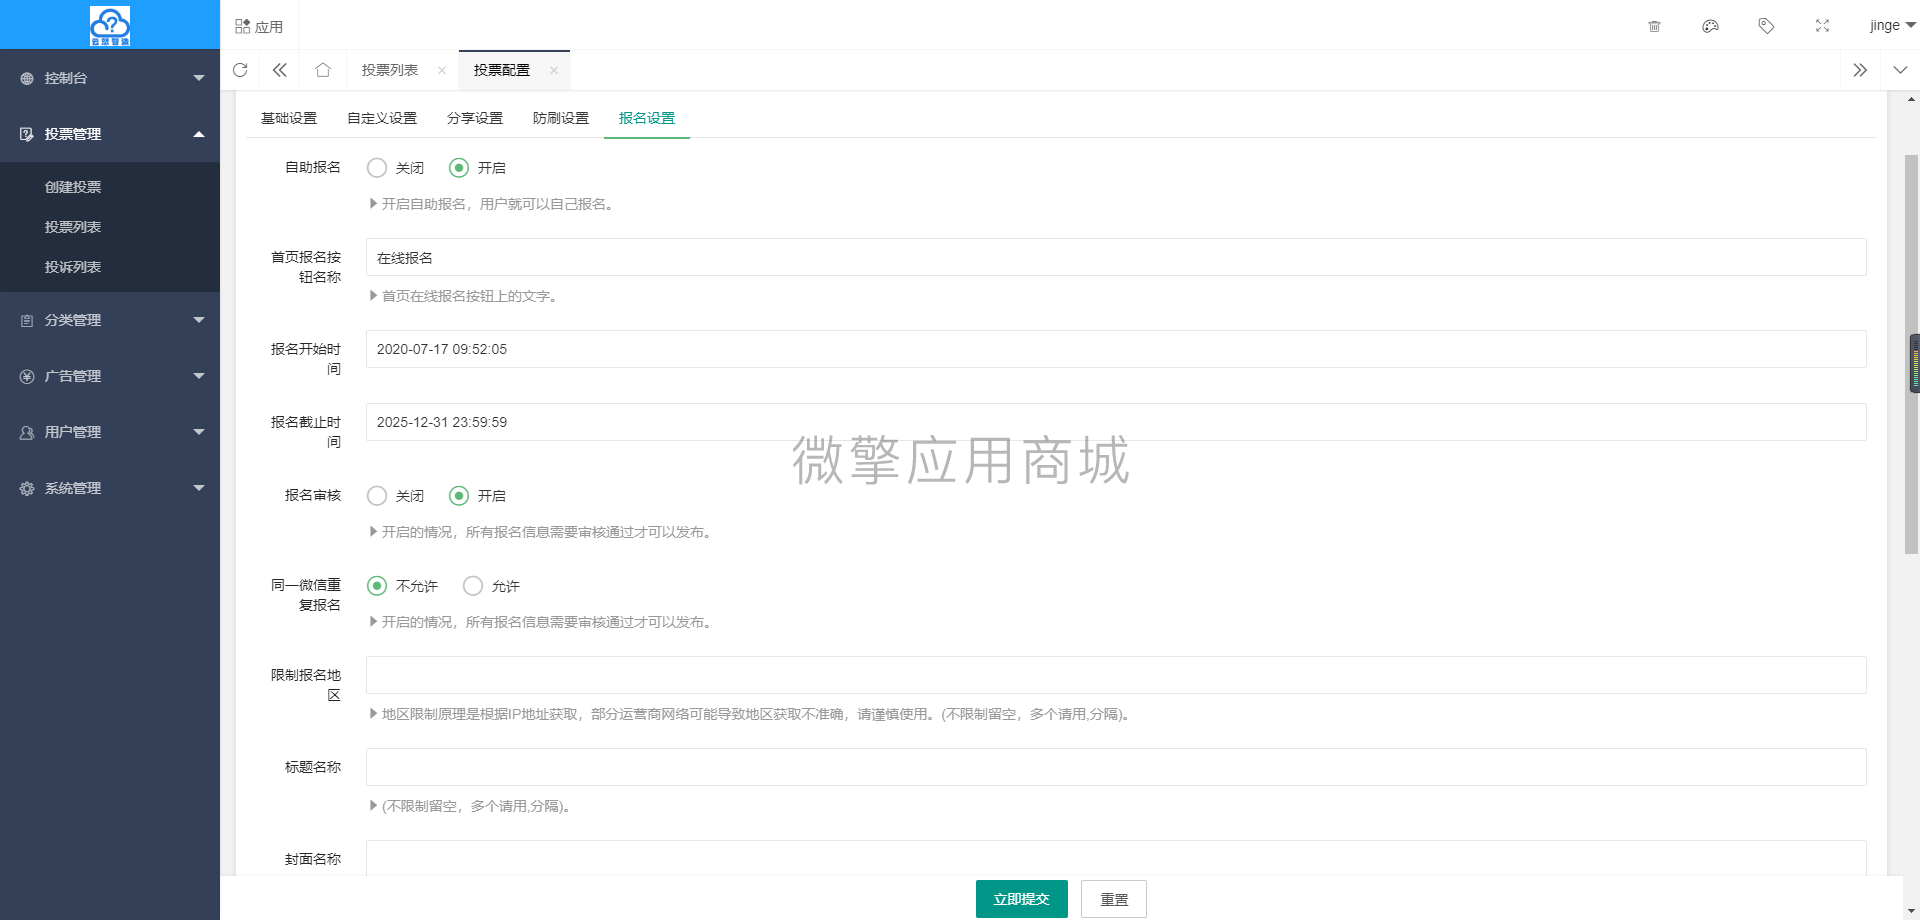Image resolution: width=1920 pixels, height=920 pixels.
Task: Toggle fullscreen with the expand icon
Action: pos(1822,26)
